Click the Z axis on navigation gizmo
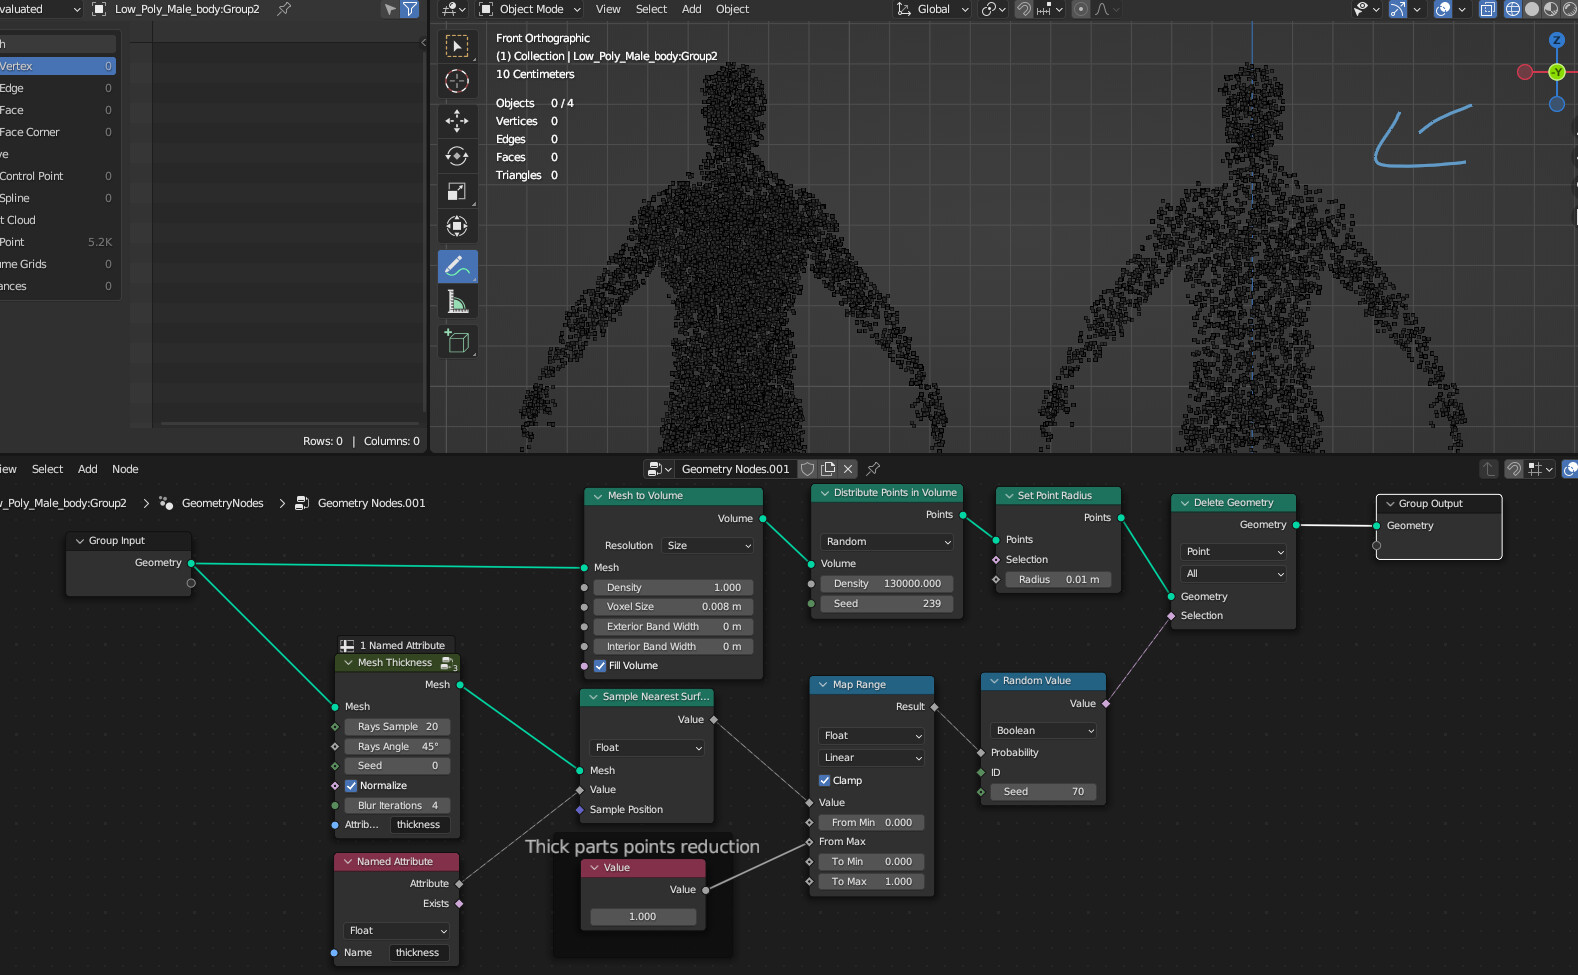 pyautogui.click(x=1556, y=40)
